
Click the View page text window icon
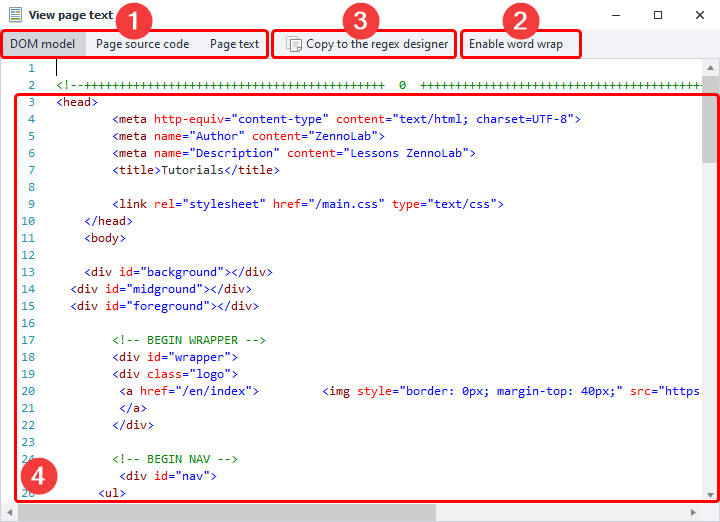(x=15, y=15)
